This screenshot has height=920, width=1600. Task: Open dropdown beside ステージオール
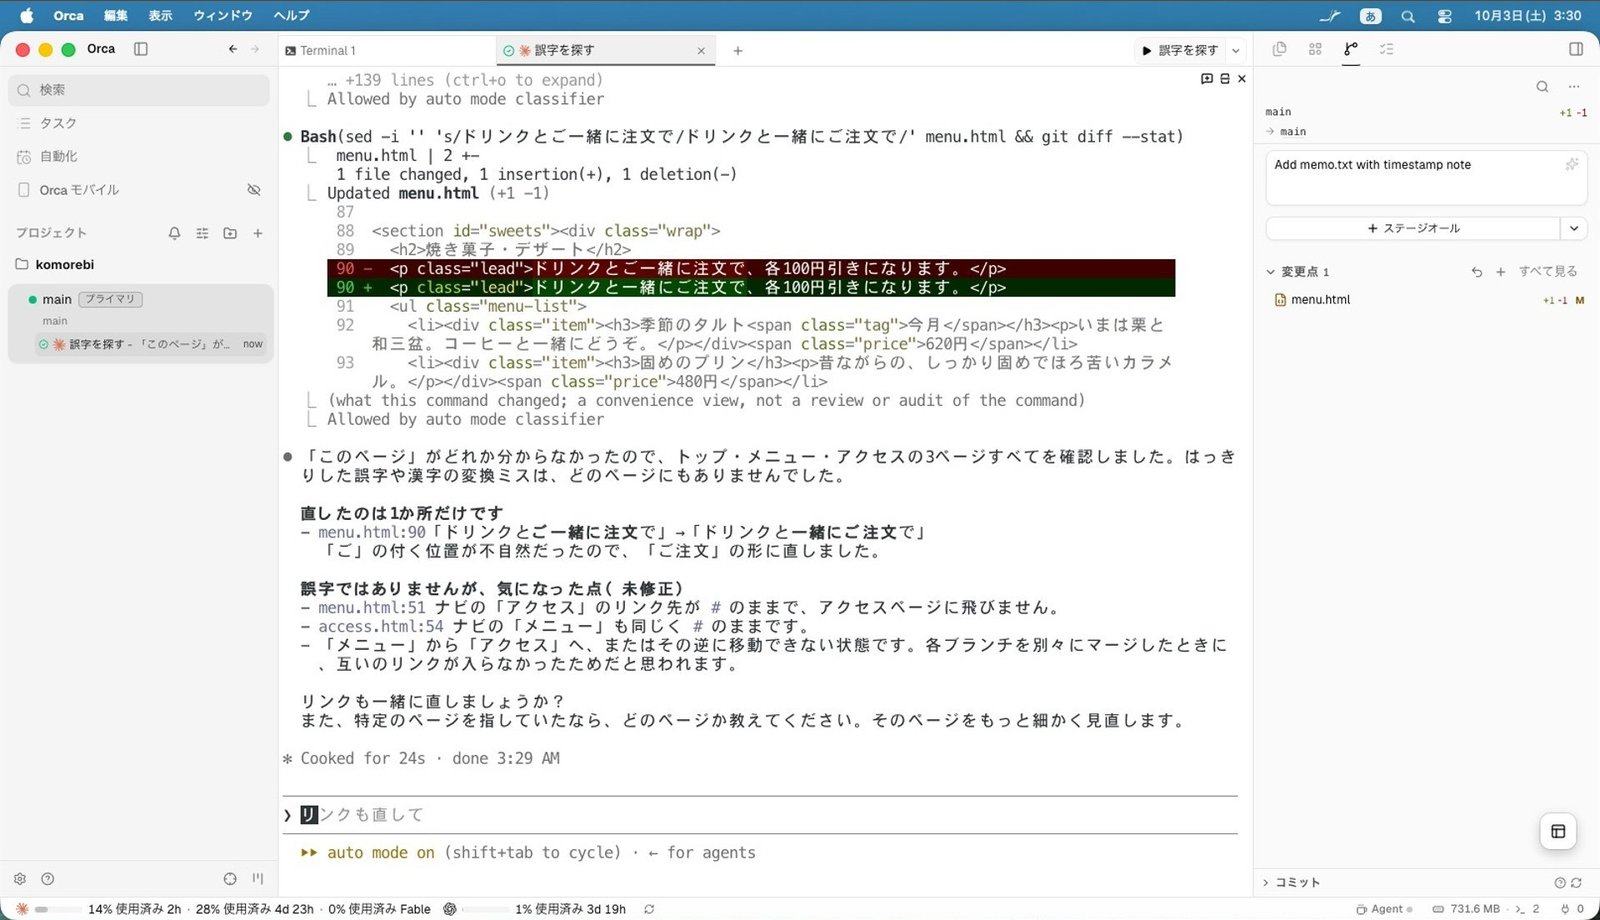point(1574,229)
